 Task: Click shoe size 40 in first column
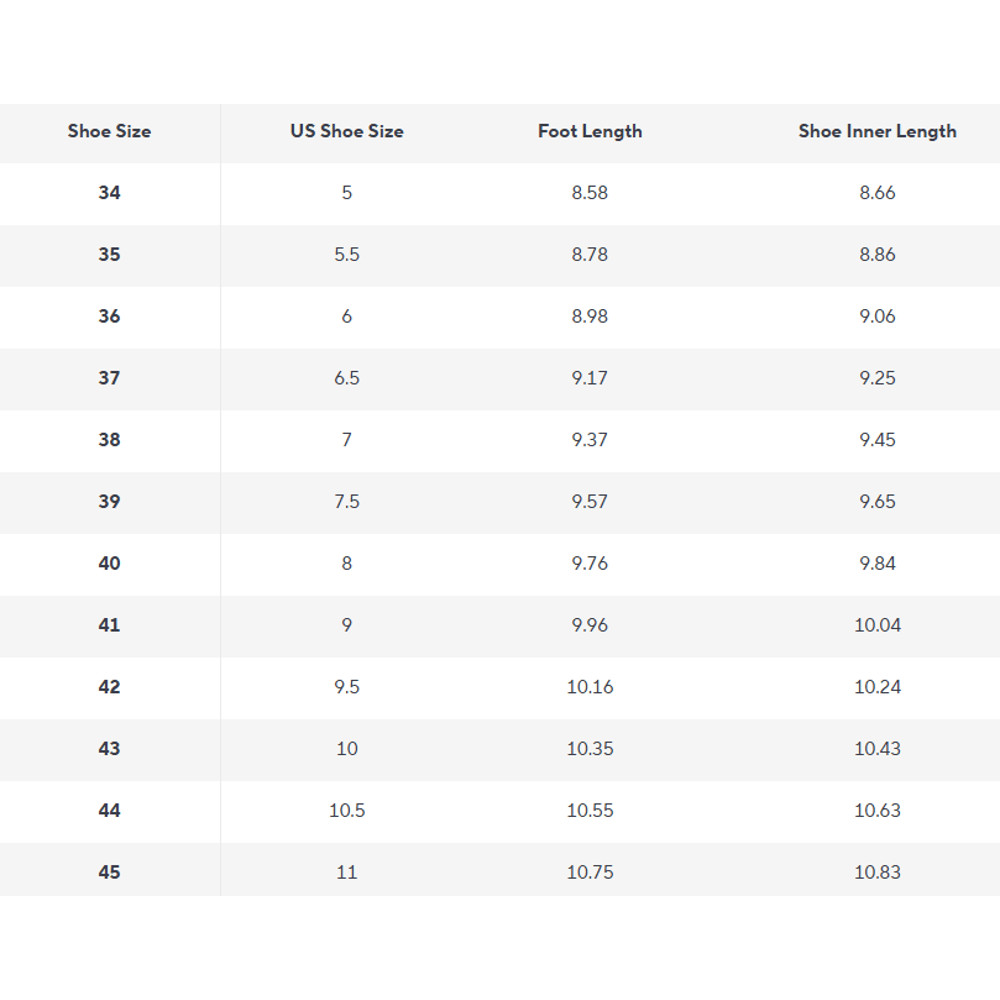click(x=109, y=564)
